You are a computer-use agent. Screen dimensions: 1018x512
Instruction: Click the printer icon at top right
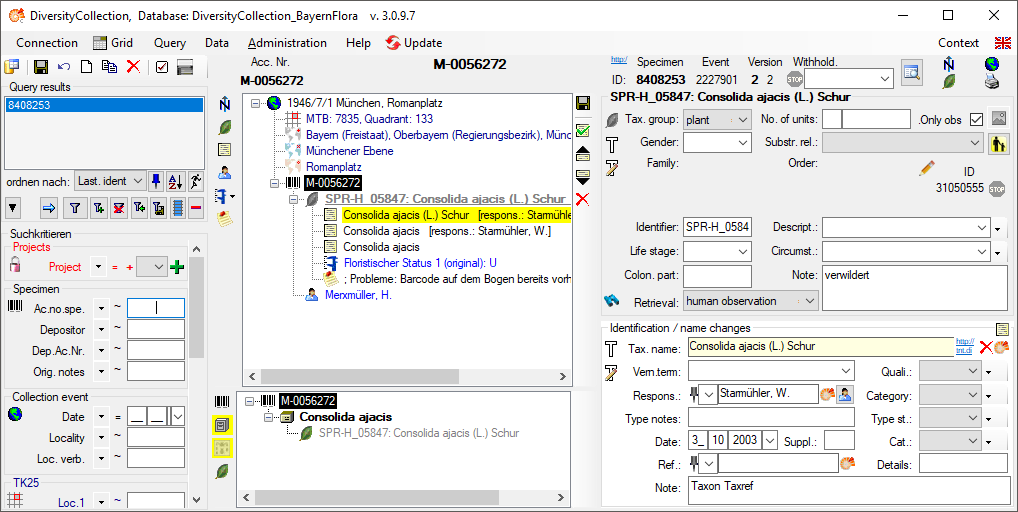pos(991,82)
